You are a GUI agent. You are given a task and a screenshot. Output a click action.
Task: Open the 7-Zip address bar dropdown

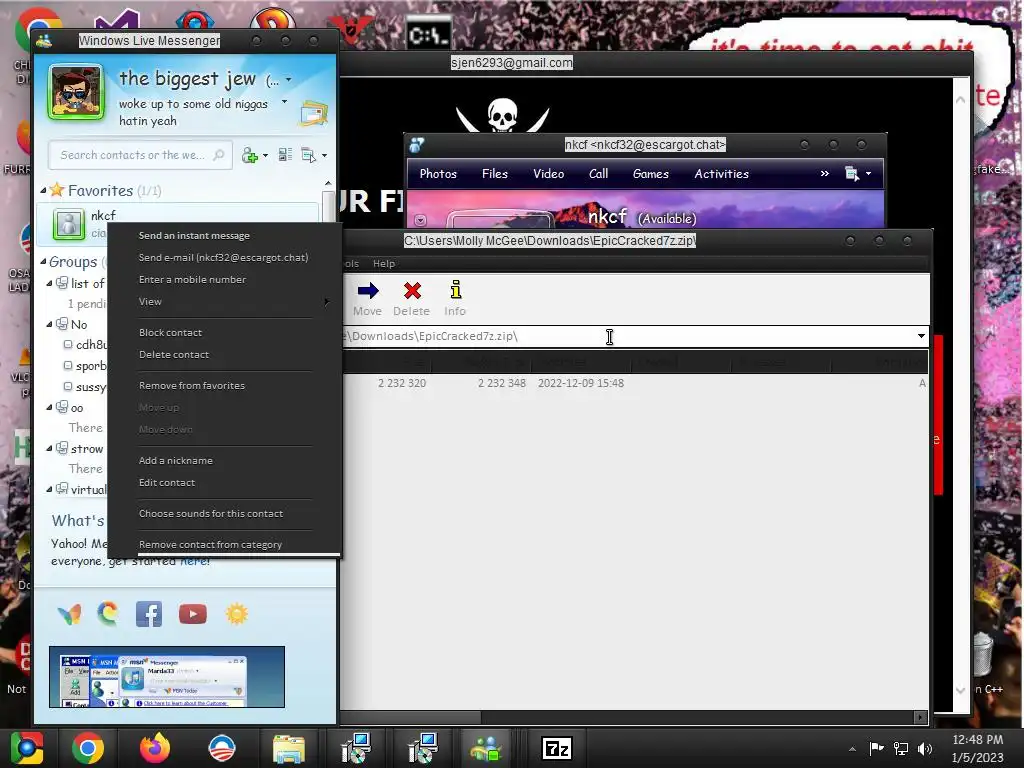pyautogui.click(x=921, y=336)
